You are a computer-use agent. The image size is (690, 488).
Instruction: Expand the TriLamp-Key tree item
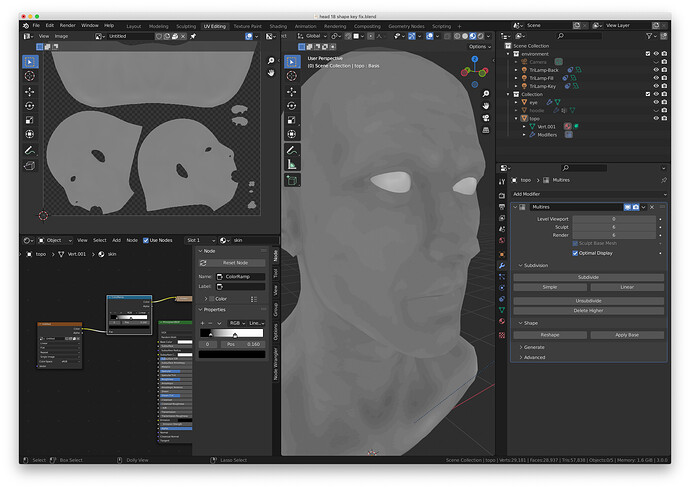point(516,86)
